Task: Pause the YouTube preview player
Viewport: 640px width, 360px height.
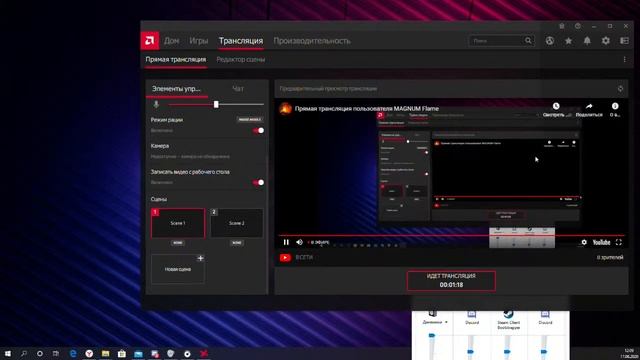Action: [286, 242]
